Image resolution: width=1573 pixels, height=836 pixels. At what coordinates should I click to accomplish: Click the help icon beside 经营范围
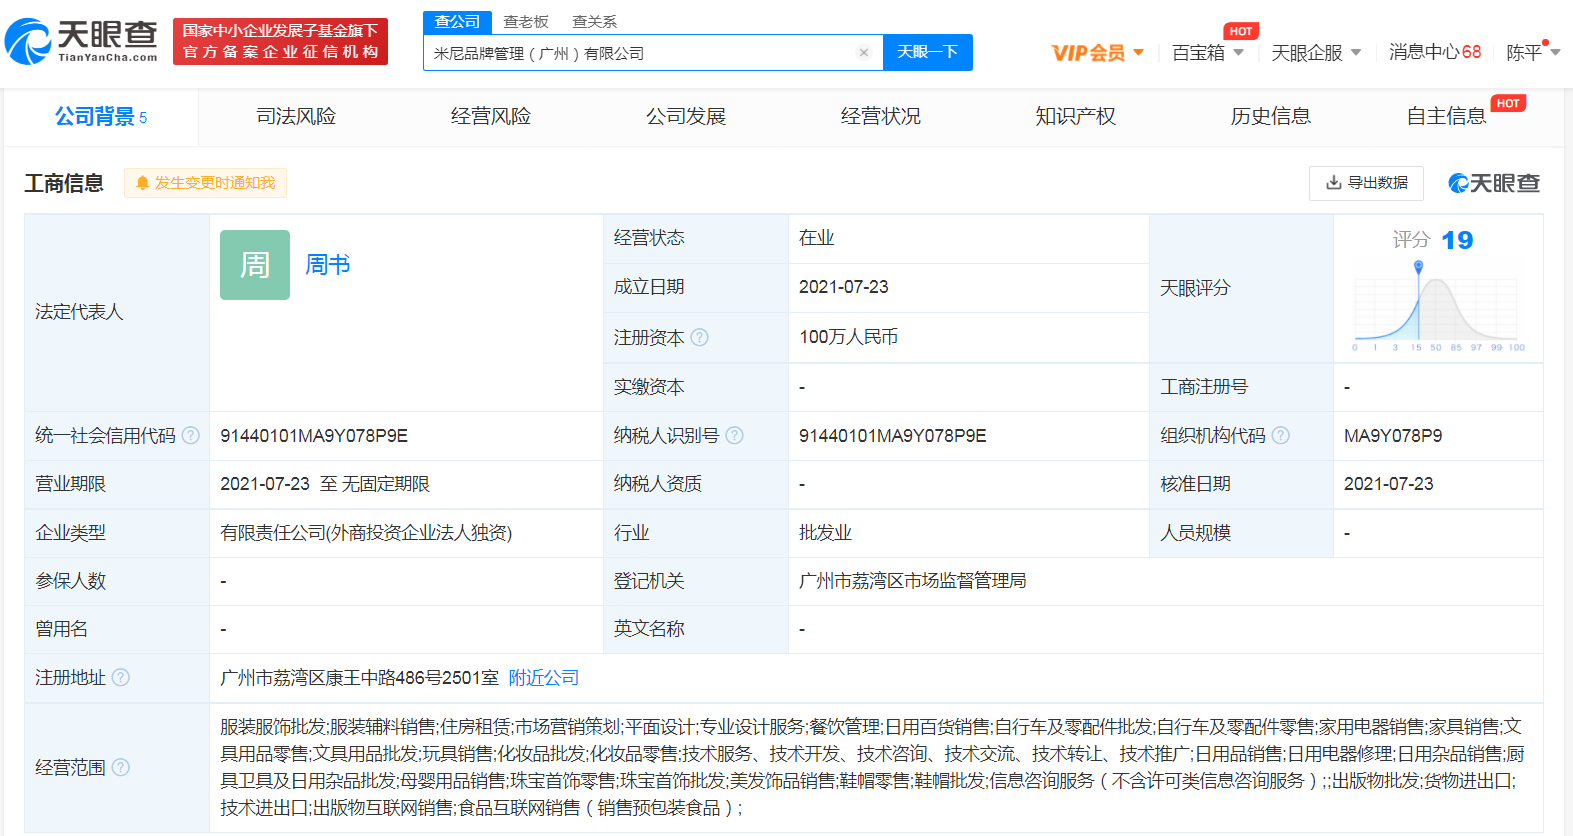click(121, 768)
